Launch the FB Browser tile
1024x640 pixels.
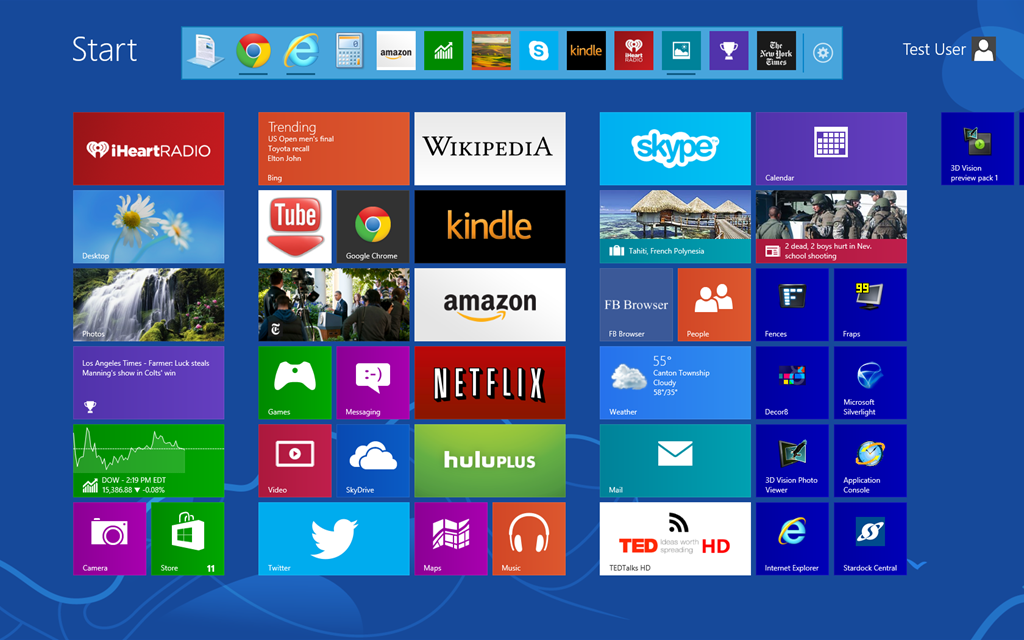tap(636, 305)
